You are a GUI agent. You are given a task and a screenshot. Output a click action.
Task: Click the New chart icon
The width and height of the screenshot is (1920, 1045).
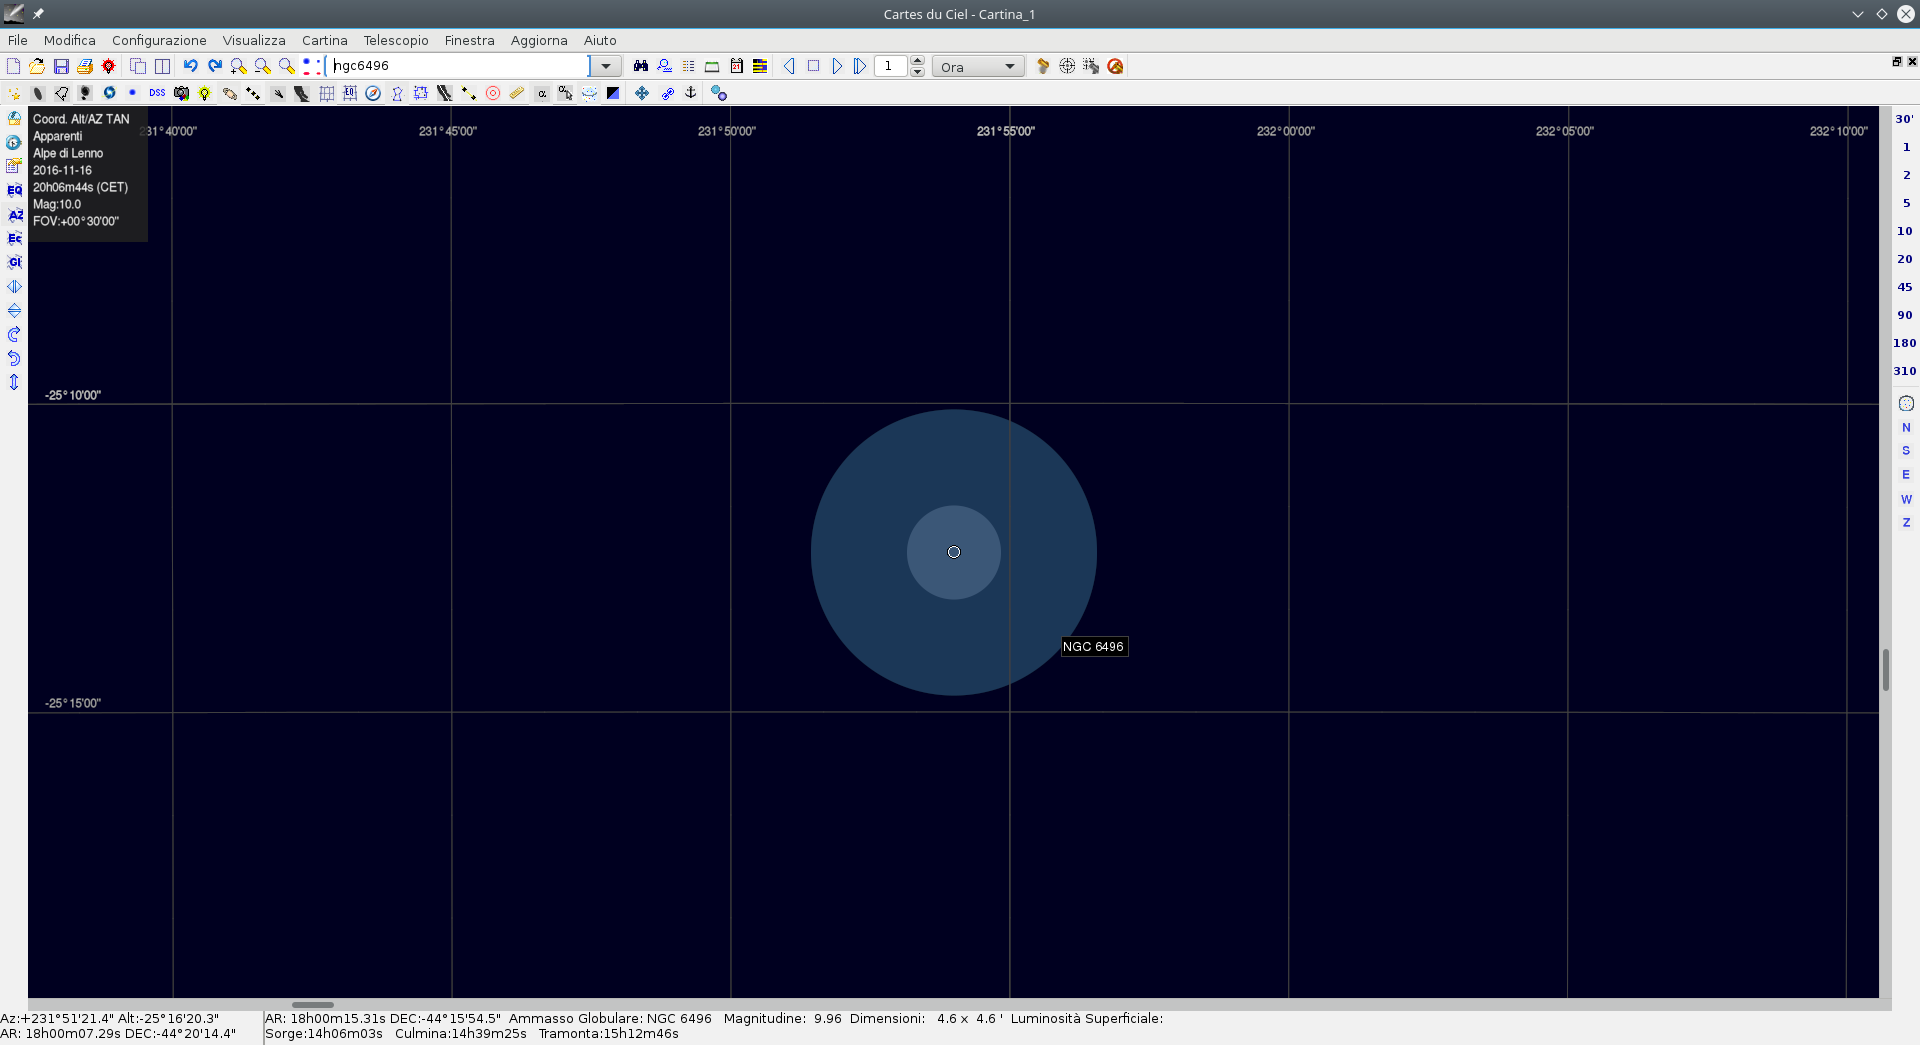[13, 66]
